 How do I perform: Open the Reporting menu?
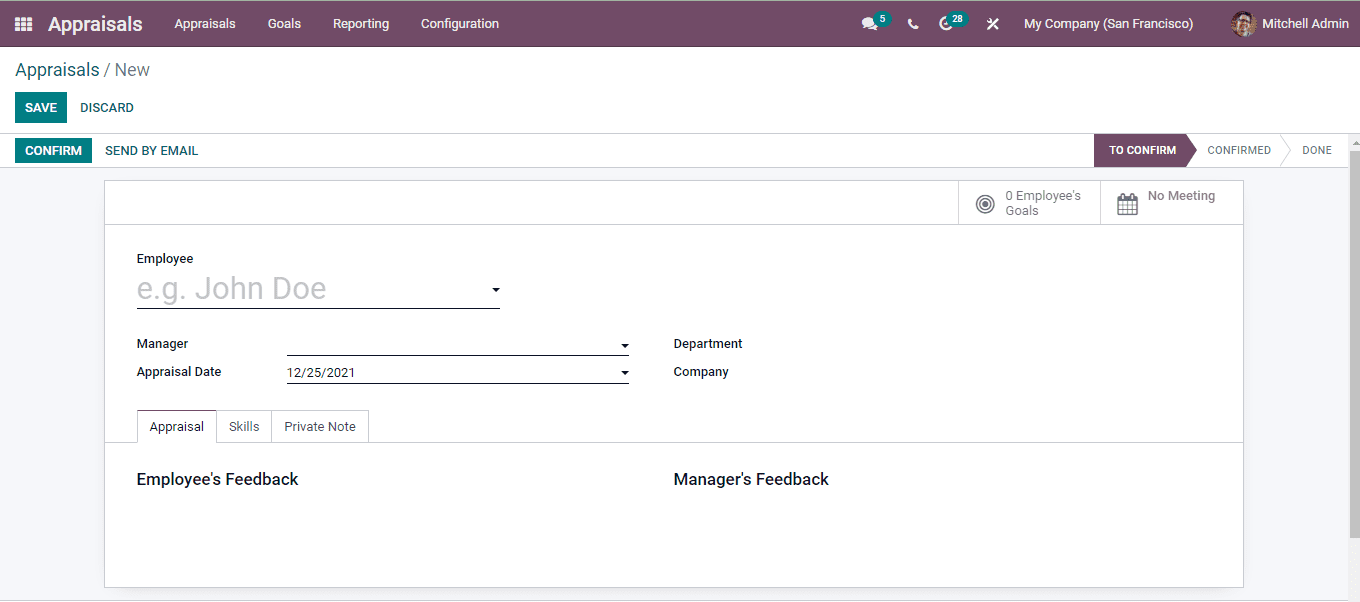click(x=361, y=24)
